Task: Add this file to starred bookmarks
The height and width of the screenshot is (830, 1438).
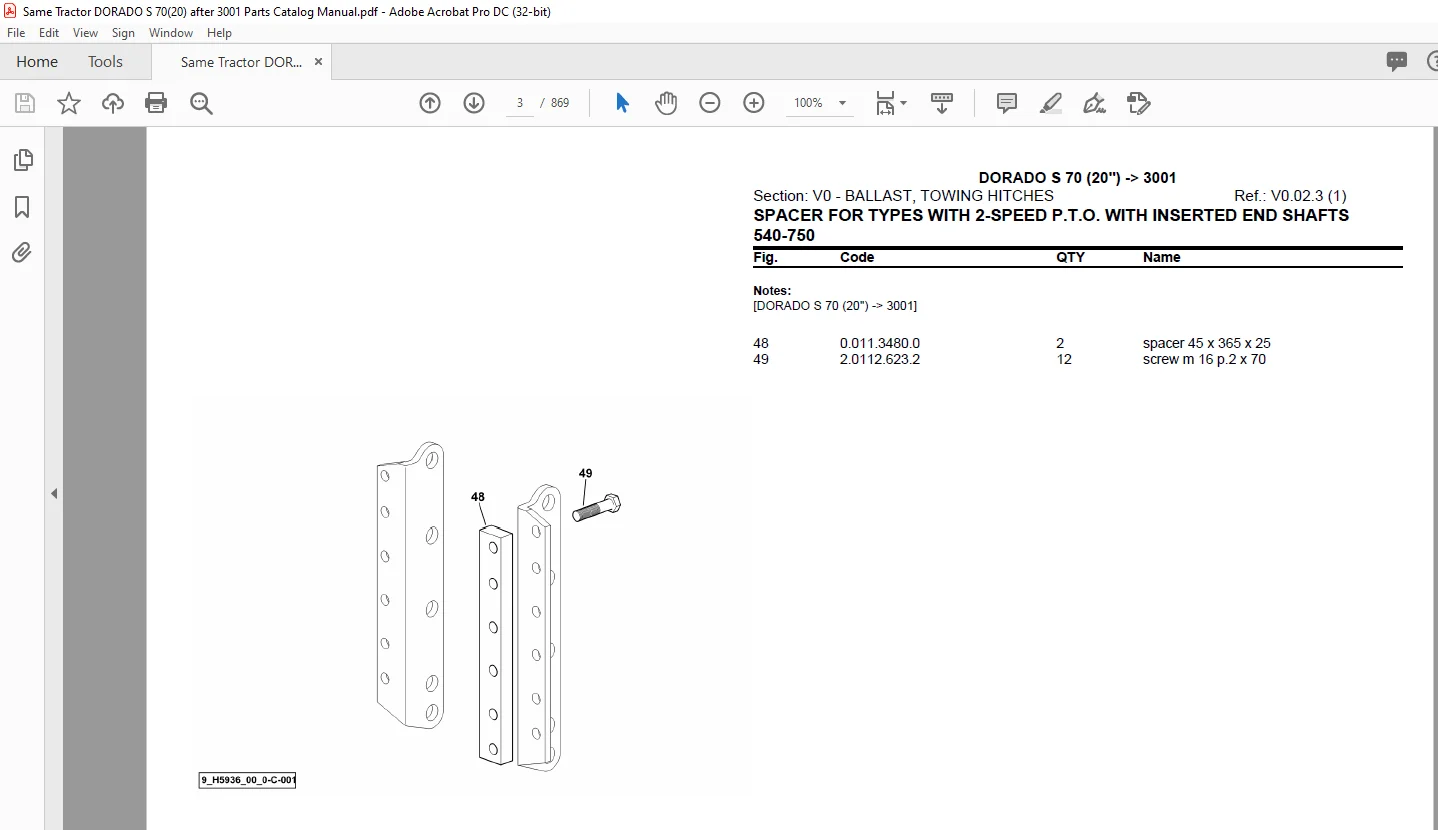Action: (x=69, y=103)
